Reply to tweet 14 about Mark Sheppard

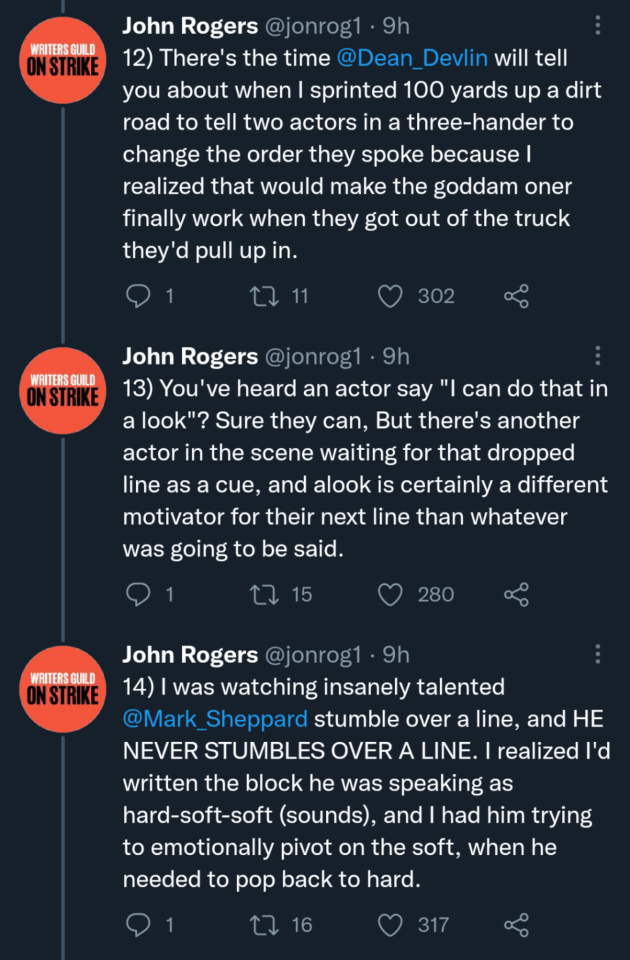[x=139, y=925]
